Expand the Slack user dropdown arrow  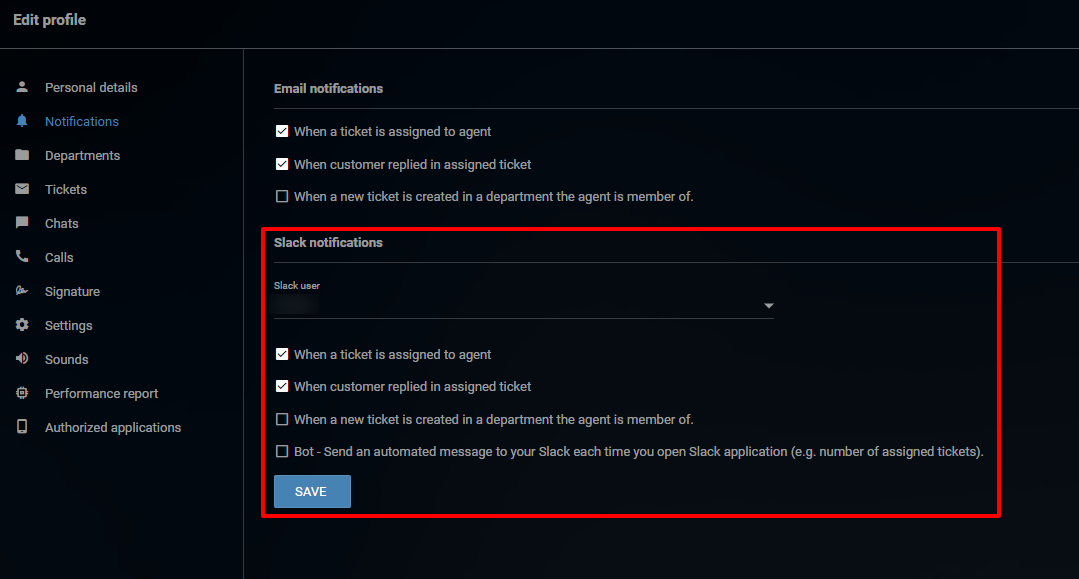768,306
